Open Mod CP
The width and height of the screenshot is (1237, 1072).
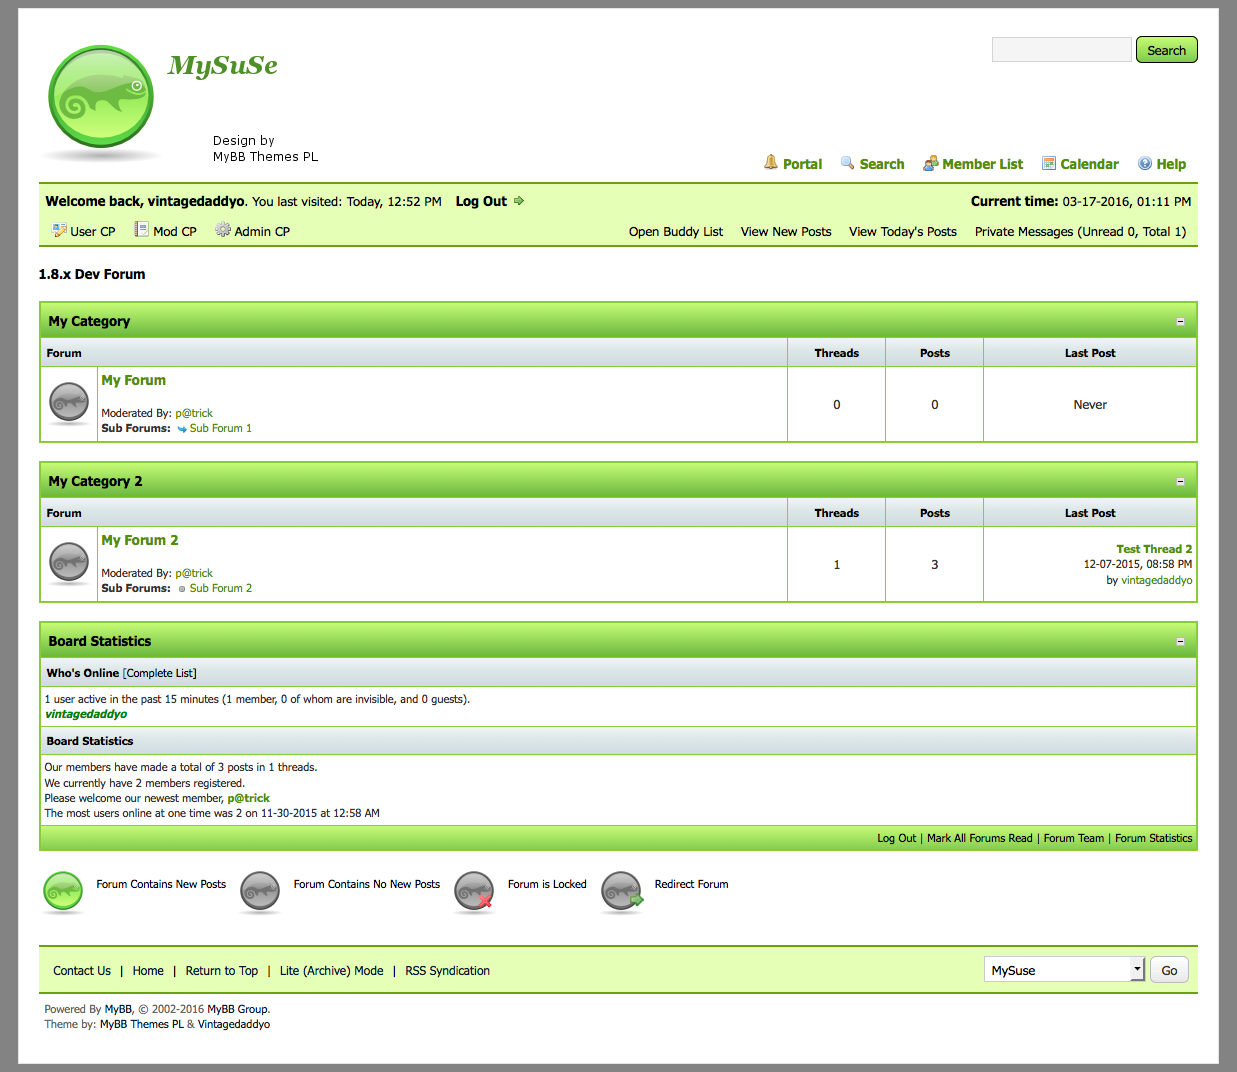click(x=175, y=231)
